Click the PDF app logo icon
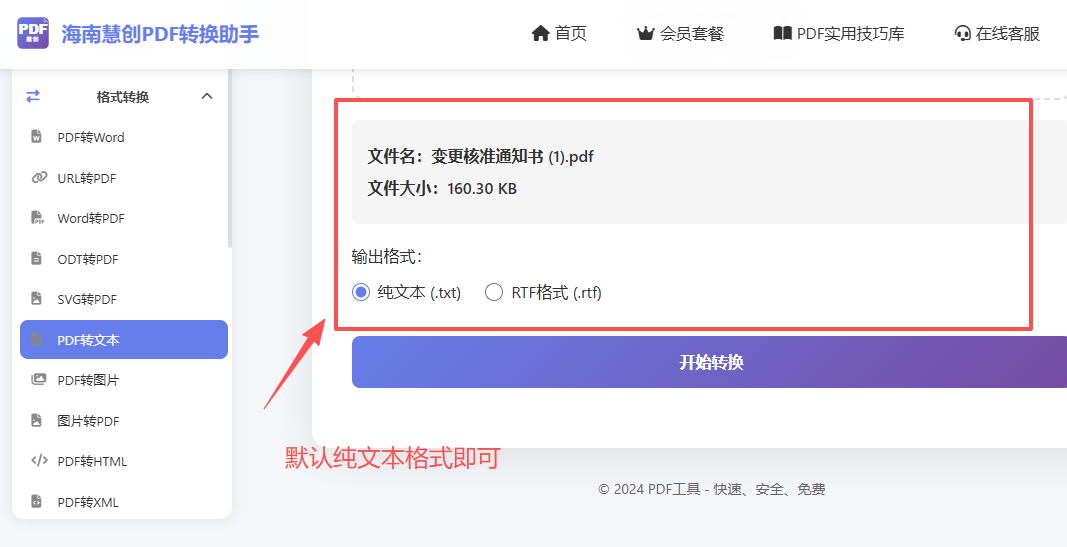The height and width of the screenshot is (547, 1067). click(33, 33)
